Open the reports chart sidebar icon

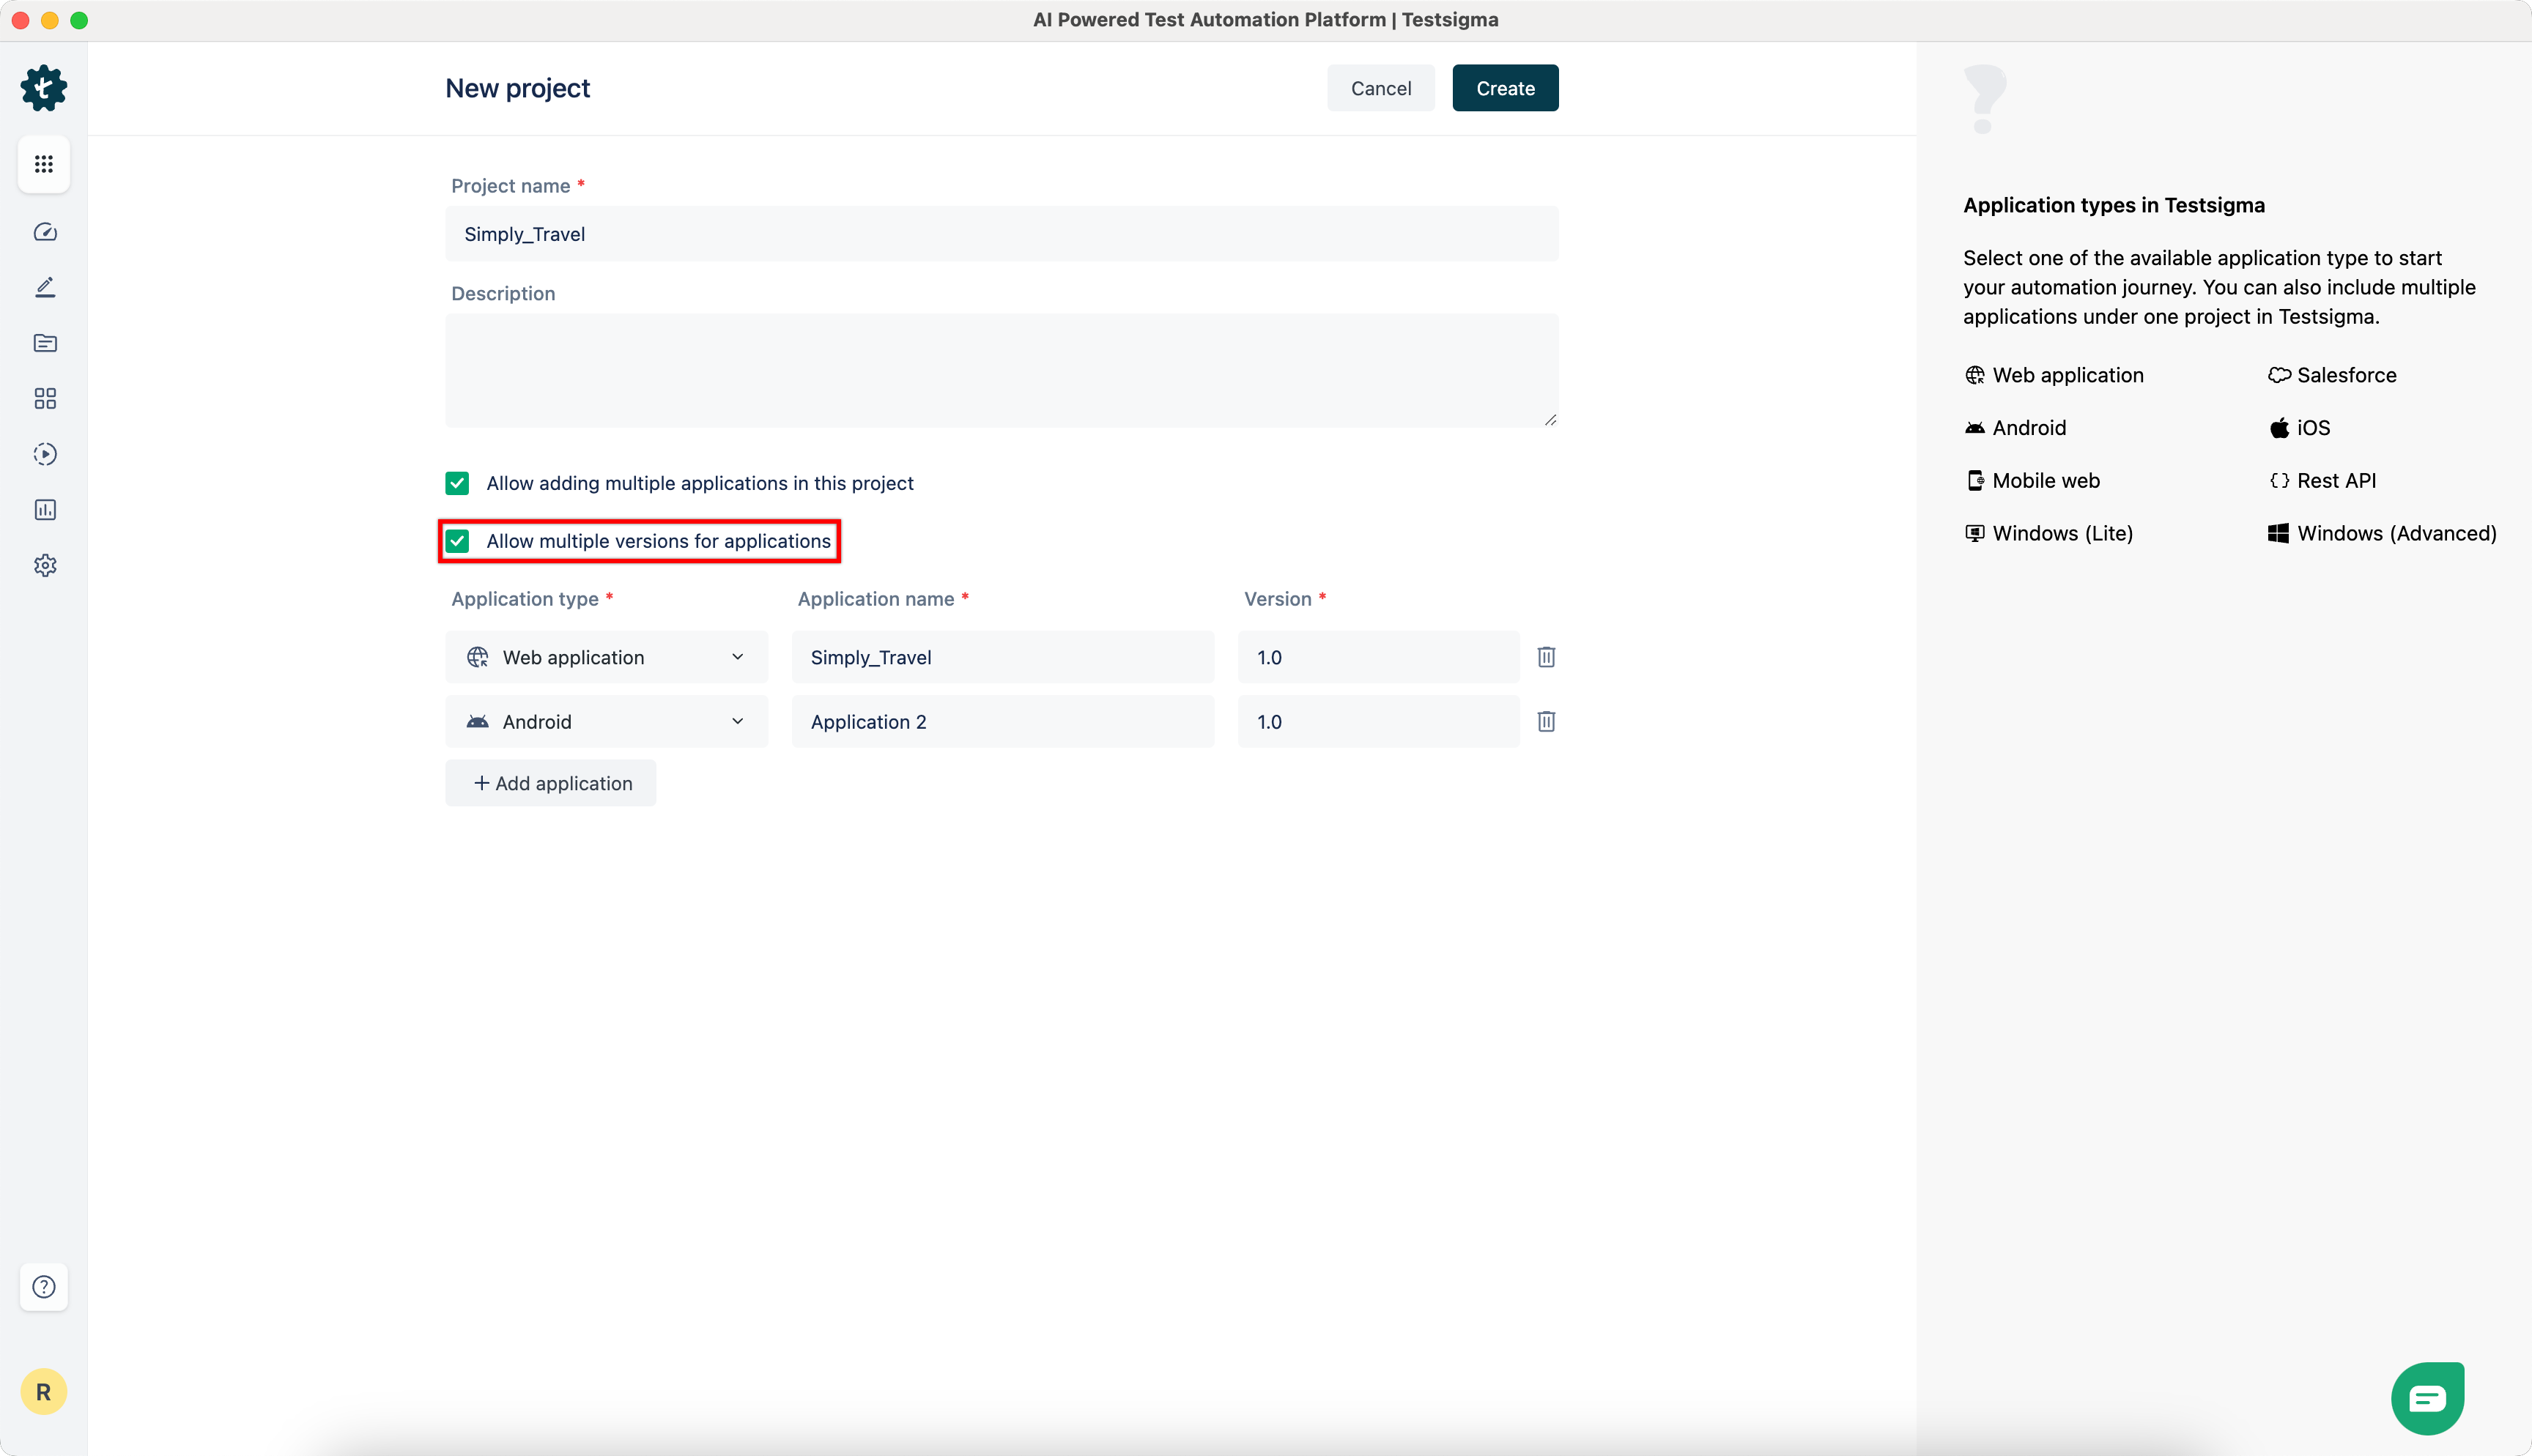coord(45,510)
